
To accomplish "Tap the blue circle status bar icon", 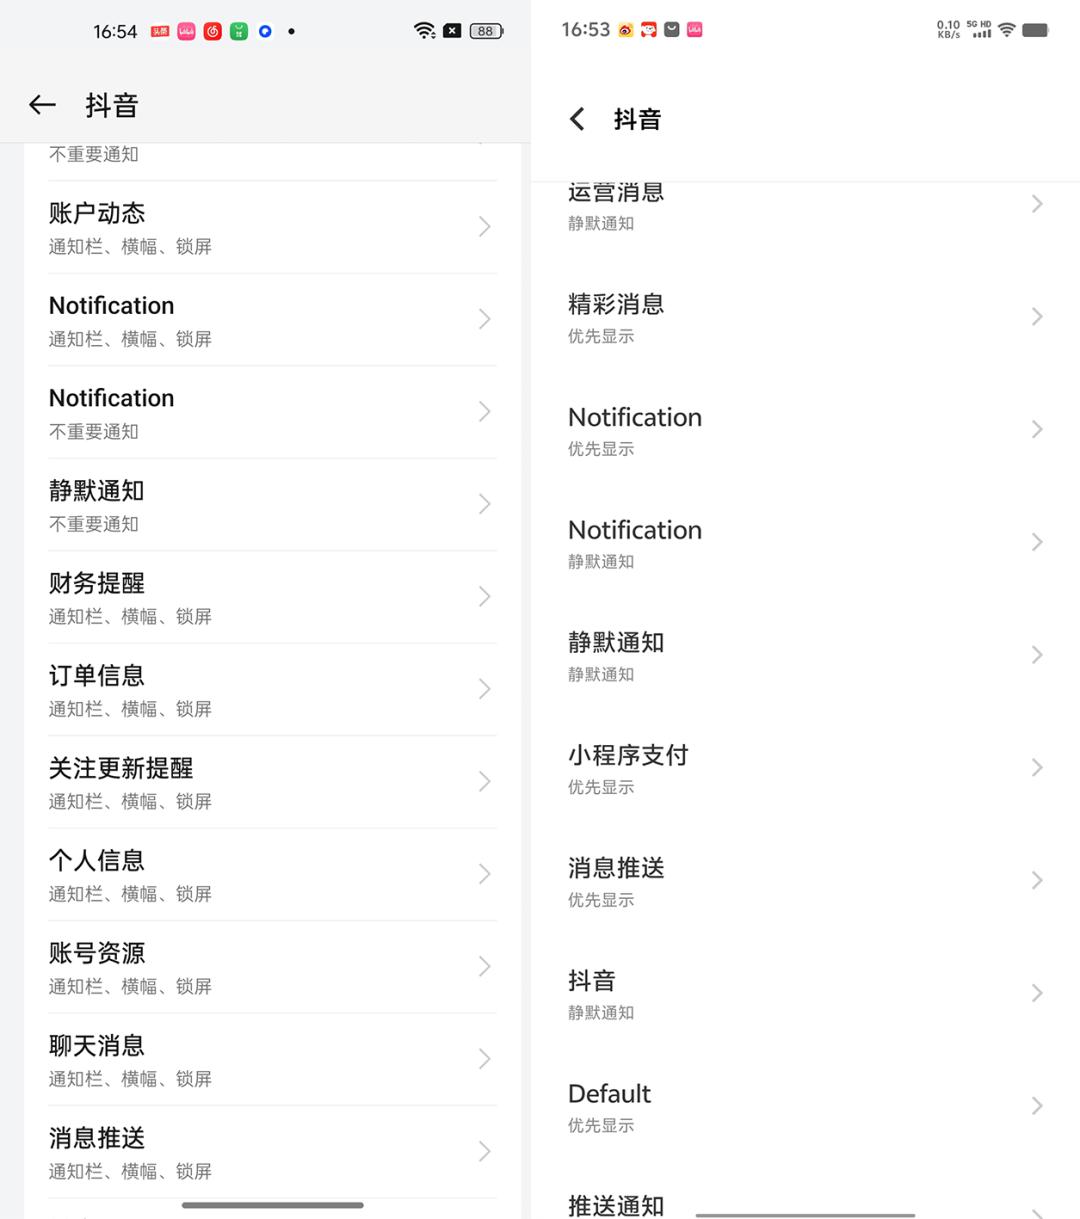I will pyautogui.click(x=265, y=31).
